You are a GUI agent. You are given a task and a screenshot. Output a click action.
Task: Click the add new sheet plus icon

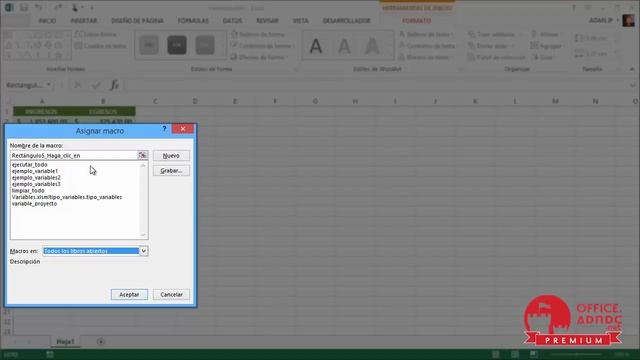[101, 342]
